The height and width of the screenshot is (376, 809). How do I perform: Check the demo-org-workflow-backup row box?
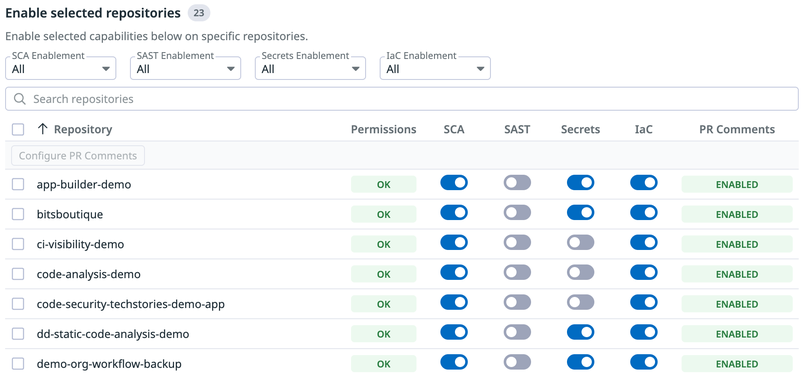click(x=18, y=364)
